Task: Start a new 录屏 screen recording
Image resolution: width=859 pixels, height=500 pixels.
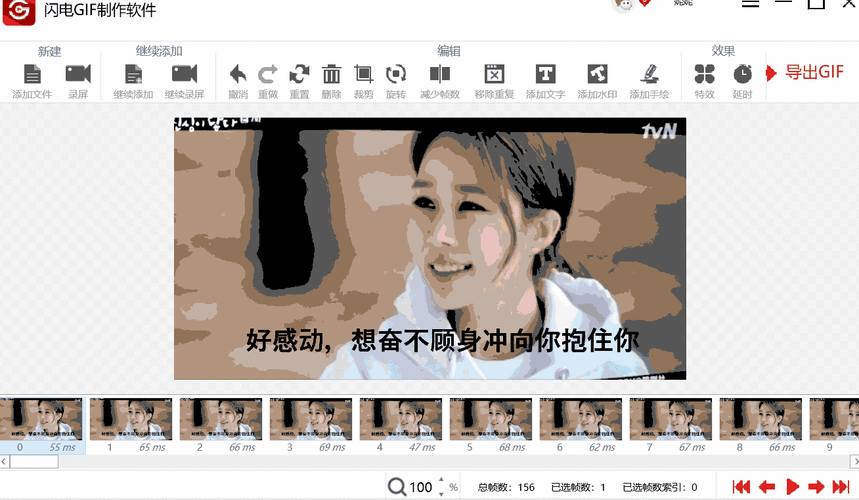Action: [x=78, y=74]
